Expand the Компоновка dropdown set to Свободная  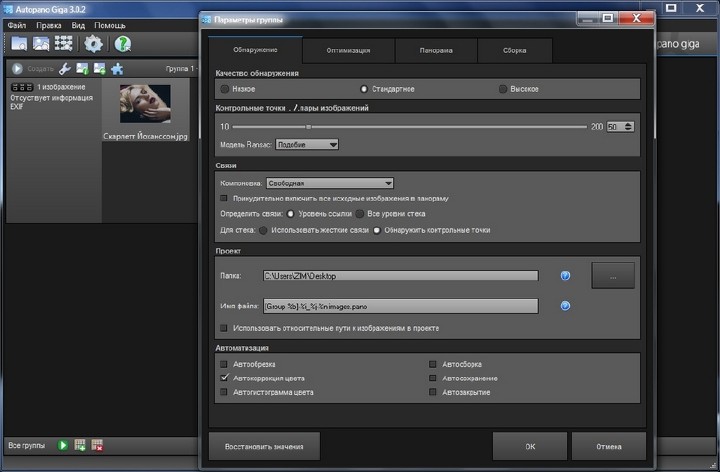pos(329,183)
